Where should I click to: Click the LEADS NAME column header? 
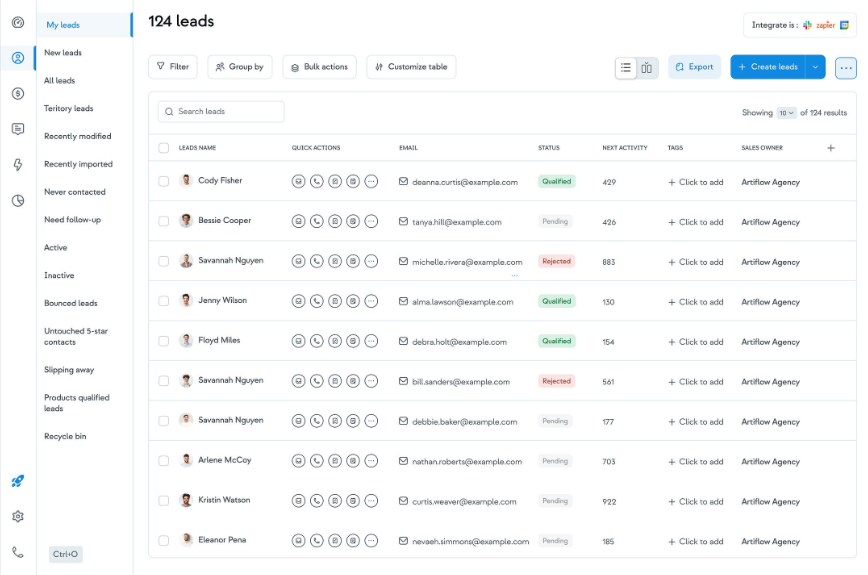coord(197,148)
